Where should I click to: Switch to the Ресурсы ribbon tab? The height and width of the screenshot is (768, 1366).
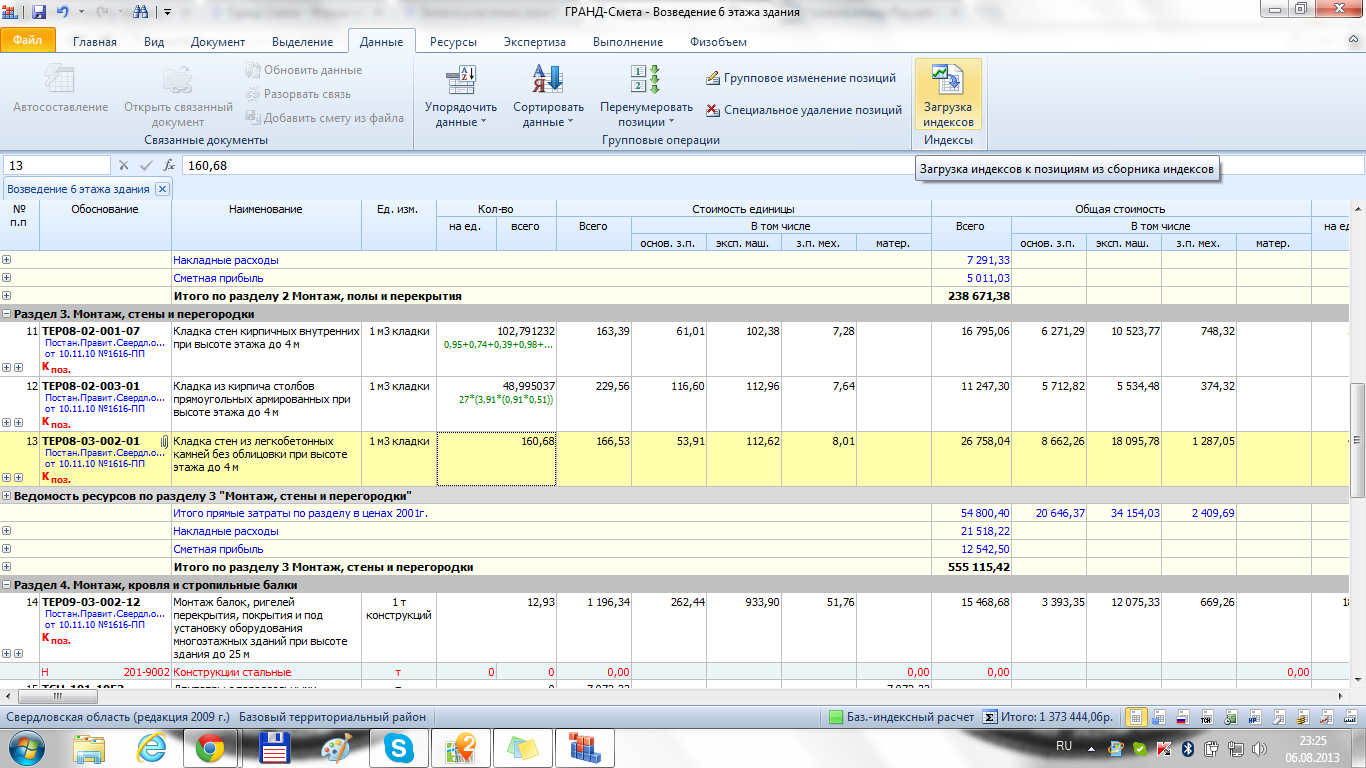(453, 42)
